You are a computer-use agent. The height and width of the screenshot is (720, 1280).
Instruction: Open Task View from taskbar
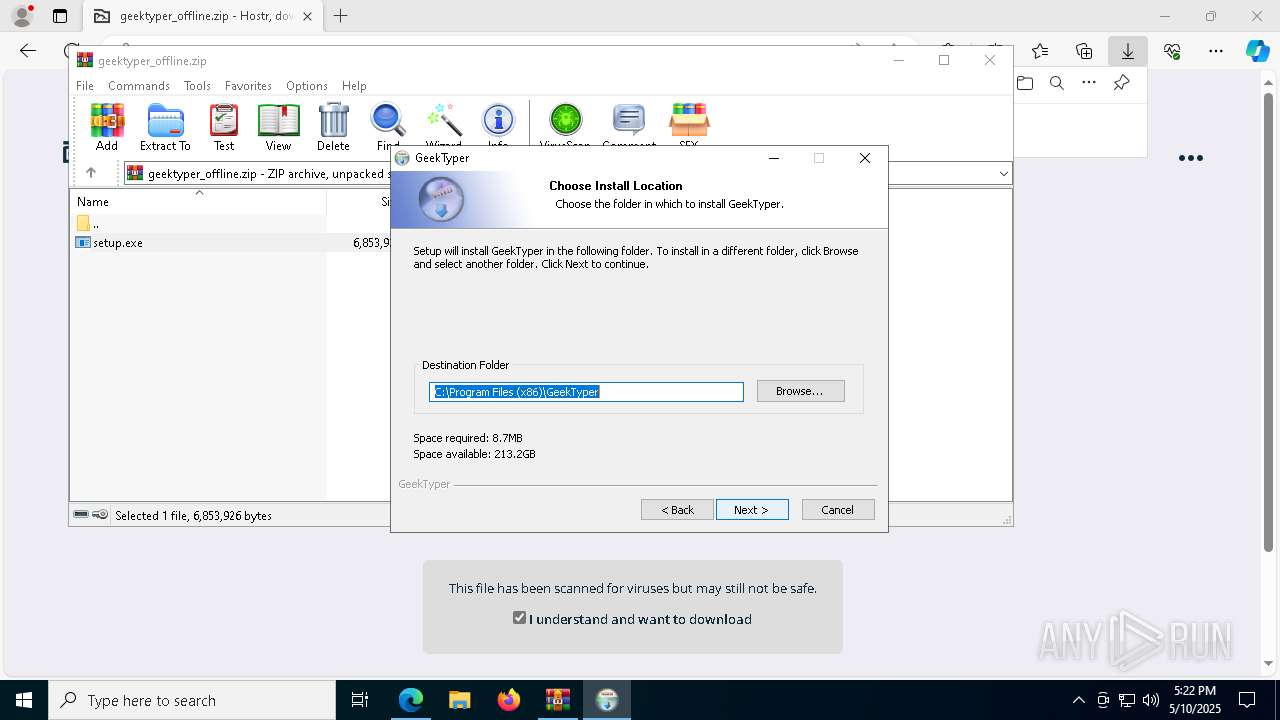pos(361,700)
